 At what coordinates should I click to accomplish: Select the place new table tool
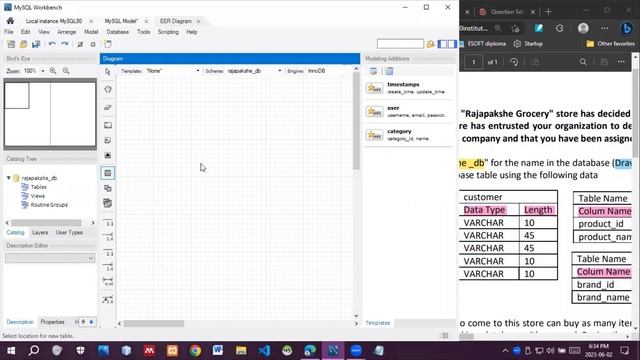(x=108, y=173)
